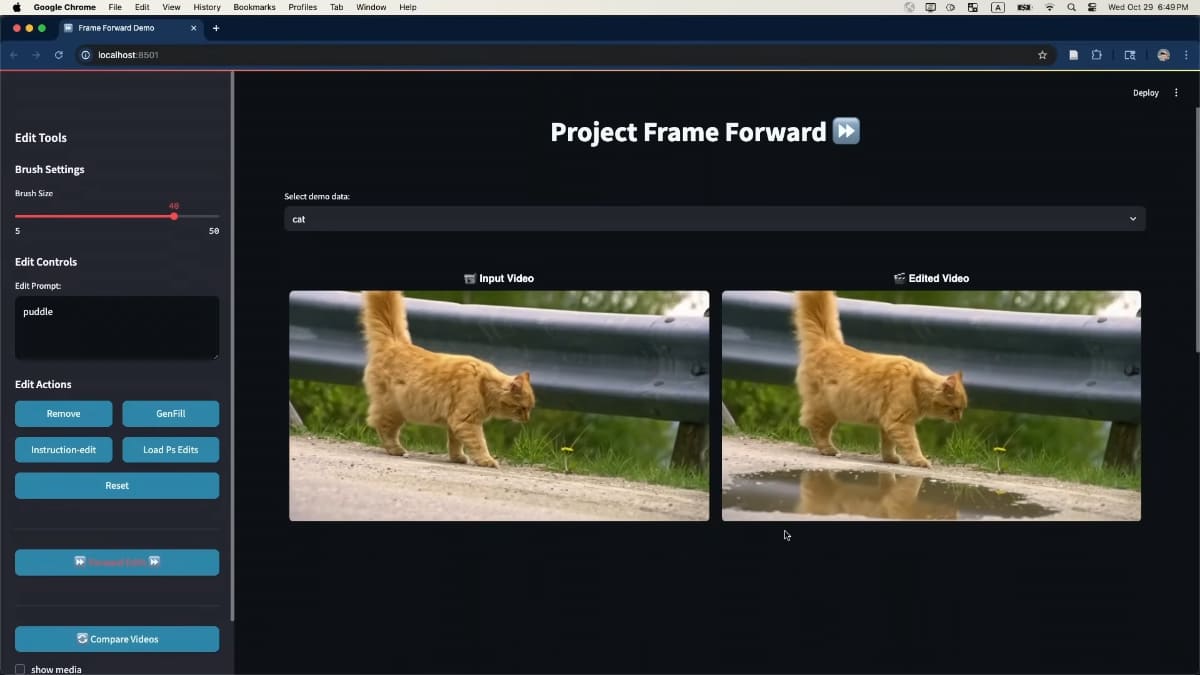The width and height of the screenshot is (1200, 675).
Task: Click the Brush Size slider handle
Action: 173,215
